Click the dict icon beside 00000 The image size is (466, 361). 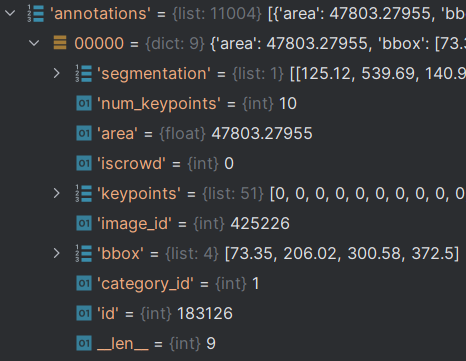point(60,43)
